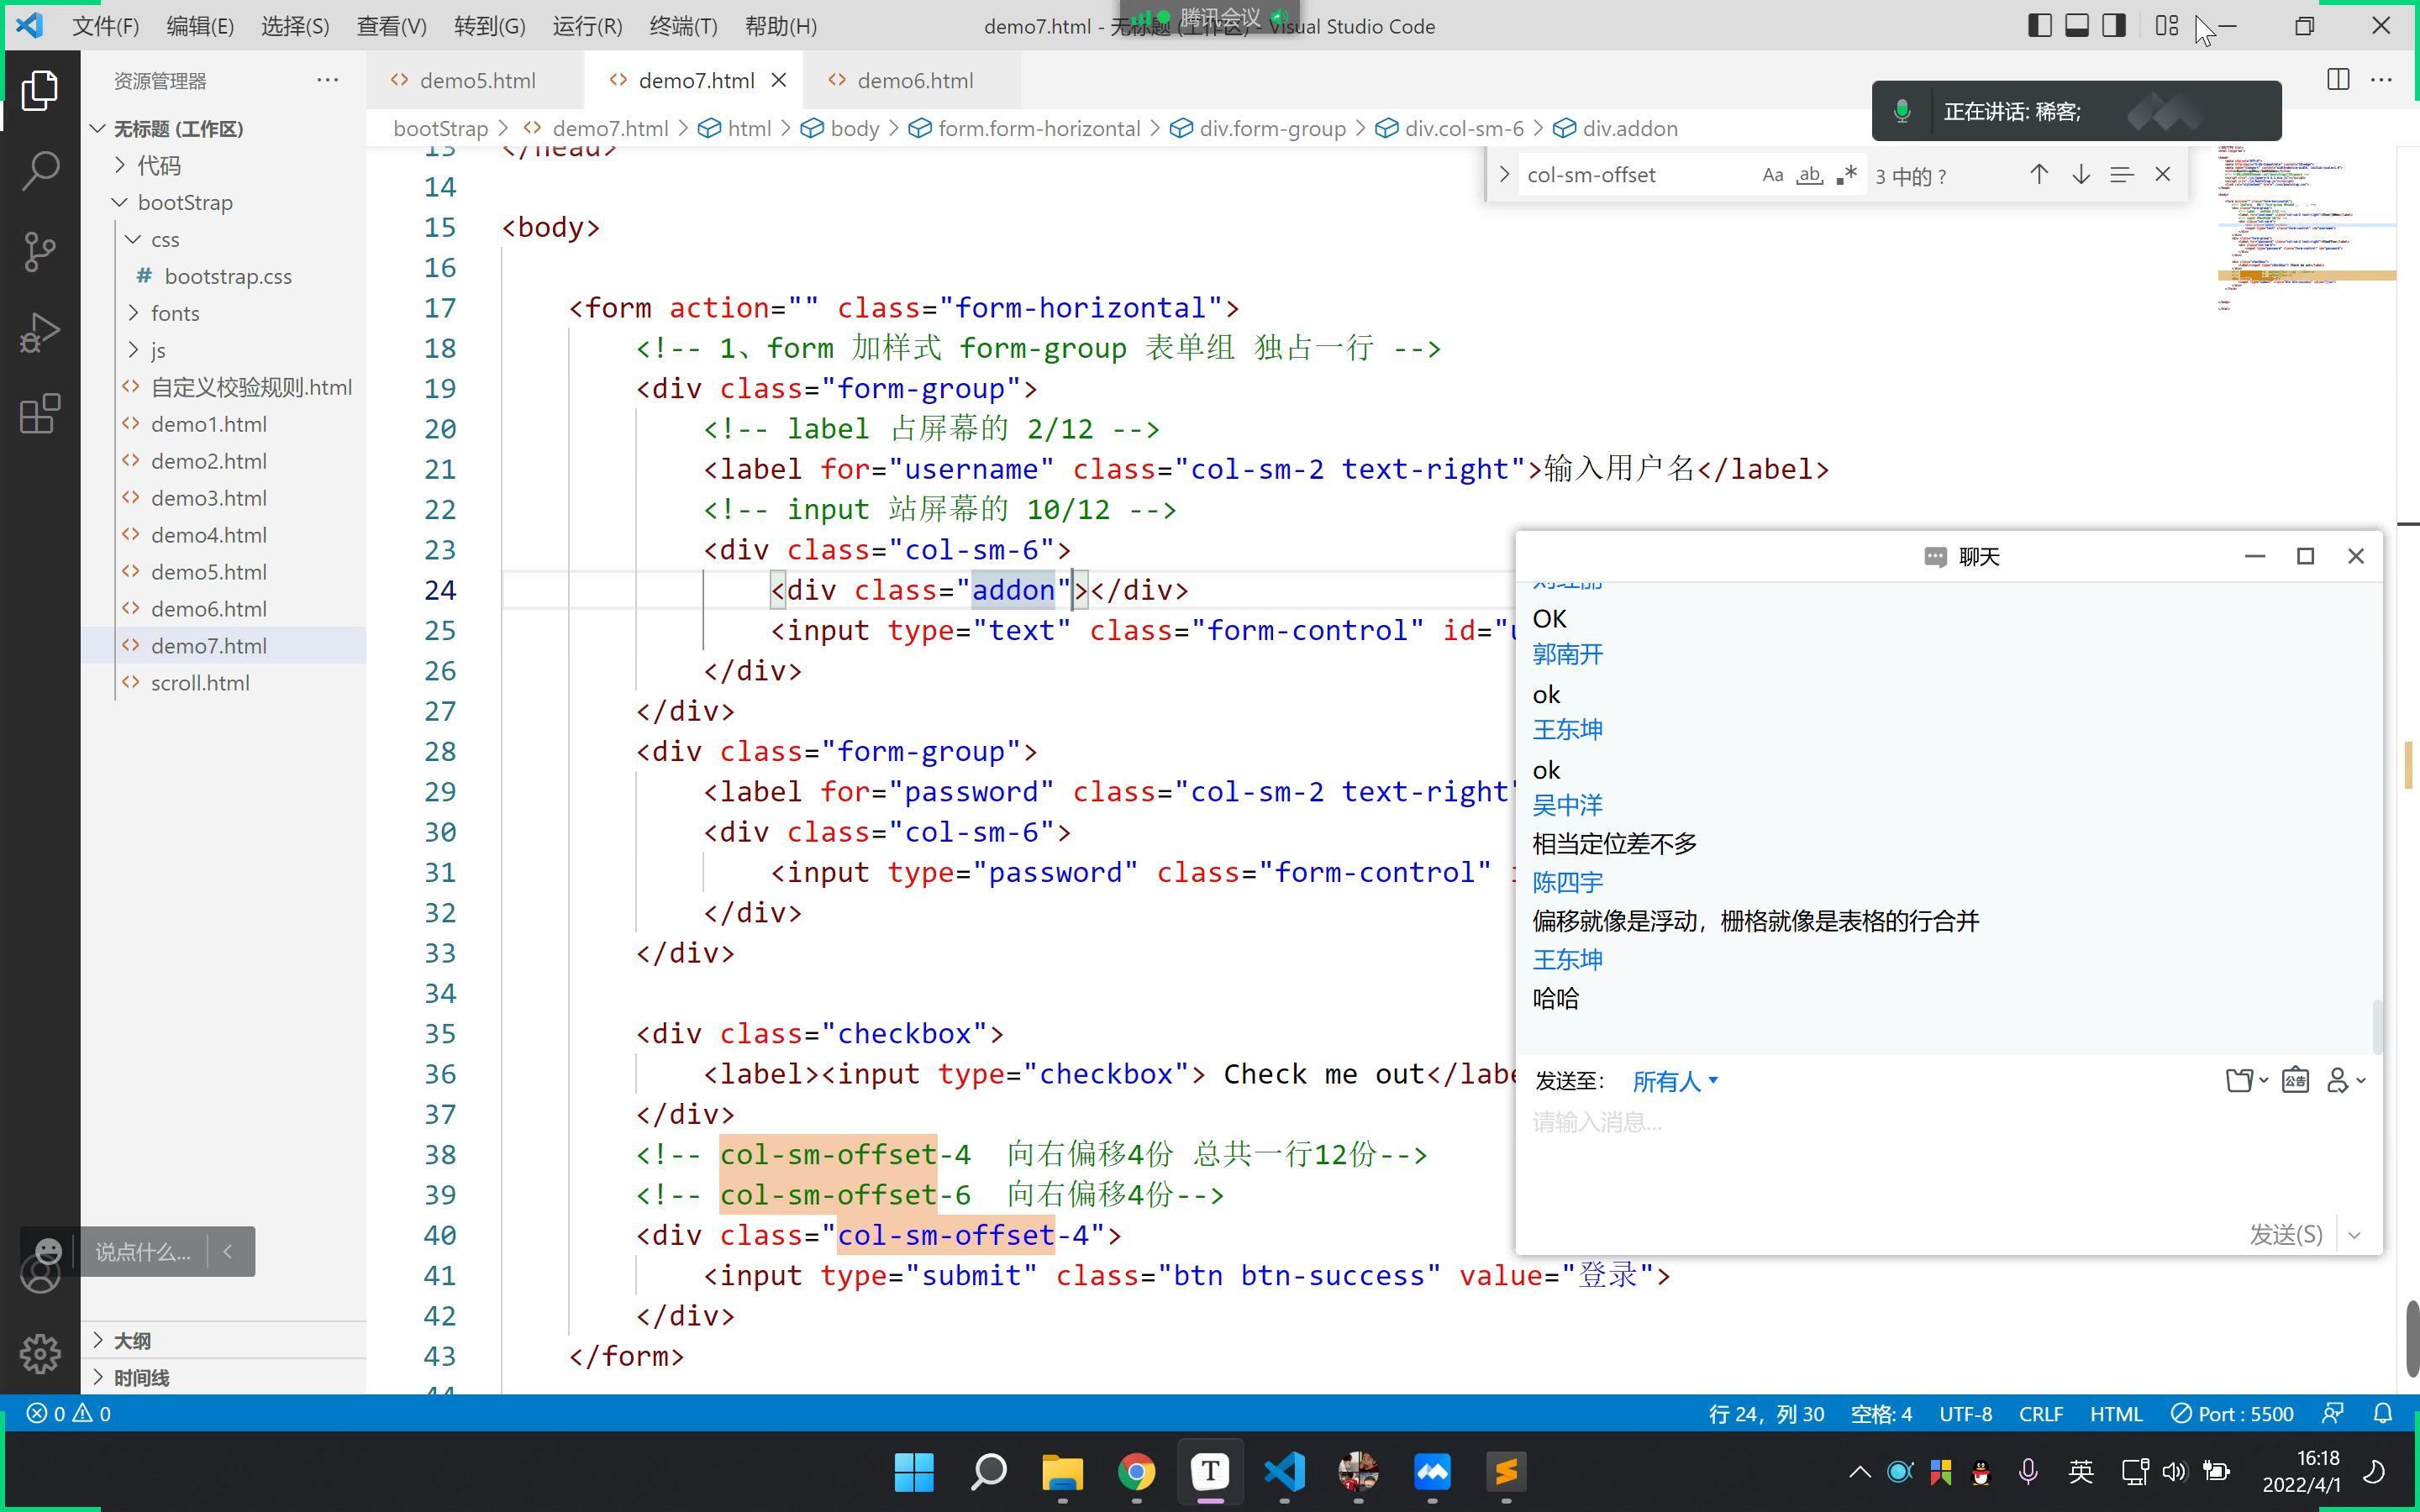The width and height of the screenshot is (2420, 1512).
Task: Open the Run and Debug view
Action: coord(40,333)
